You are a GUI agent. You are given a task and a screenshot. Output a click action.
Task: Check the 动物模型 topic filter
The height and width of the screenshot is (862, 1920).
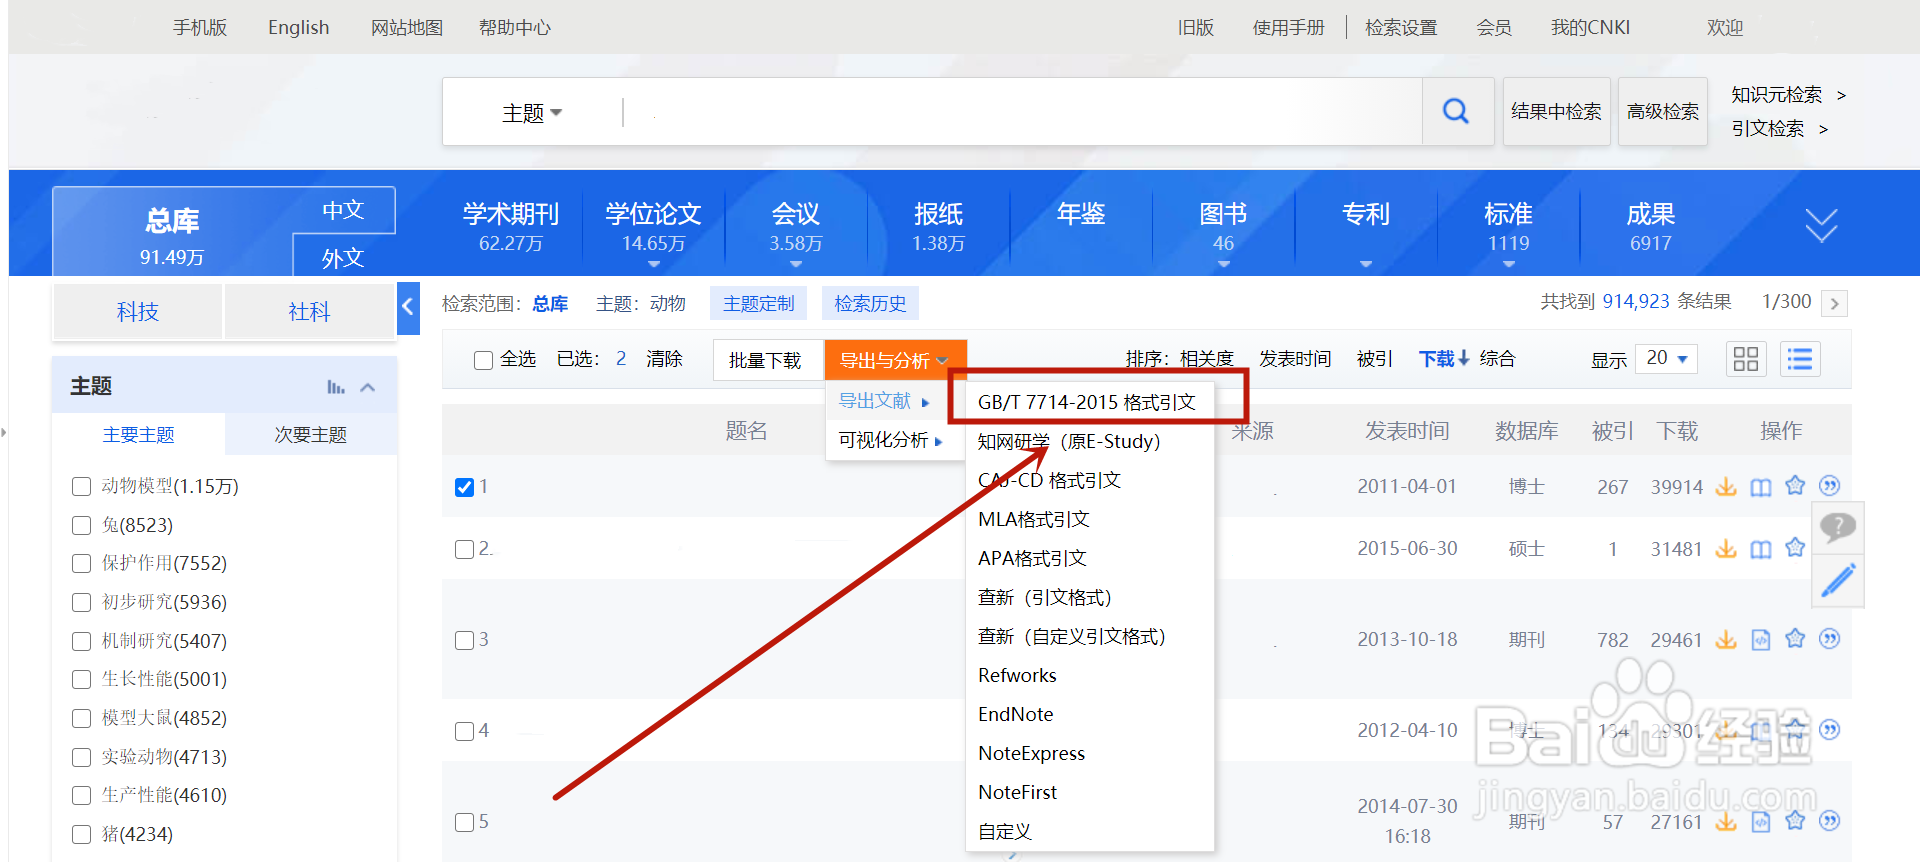tap(82, 487)
